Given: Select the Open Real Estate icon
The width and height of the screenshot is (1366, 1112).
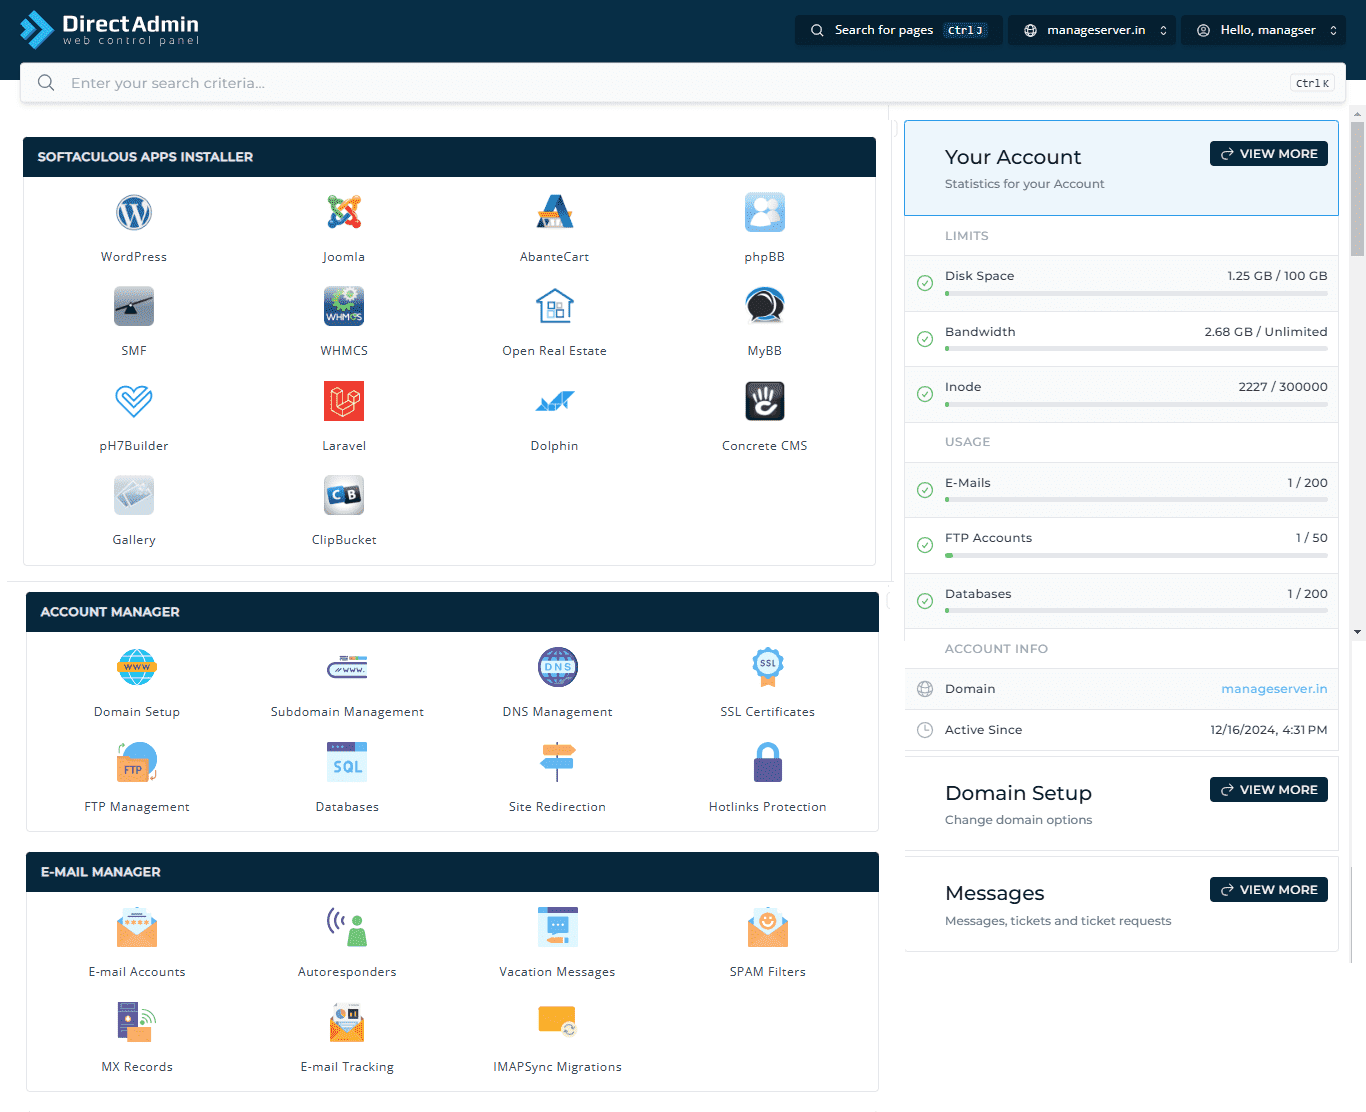Looking at the screenshot, I should tap(554, 306).
